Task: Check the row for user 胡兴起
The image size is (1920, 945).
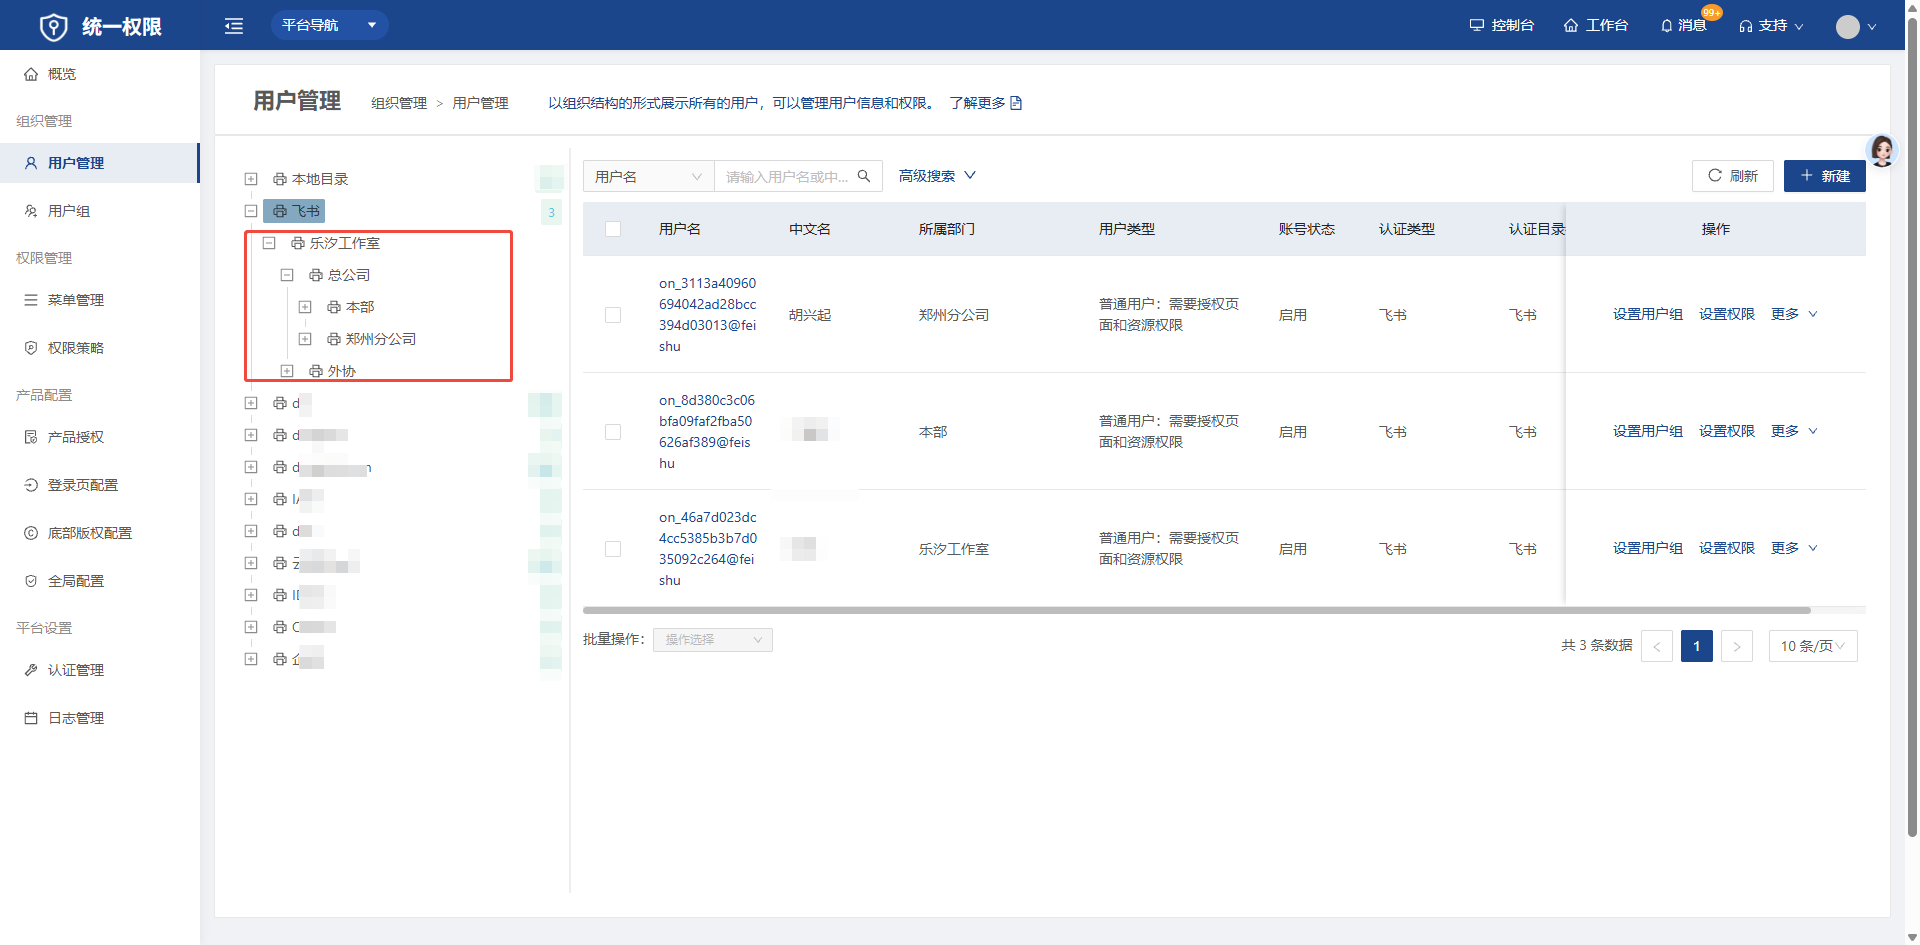Action: (x=613, y=315)
